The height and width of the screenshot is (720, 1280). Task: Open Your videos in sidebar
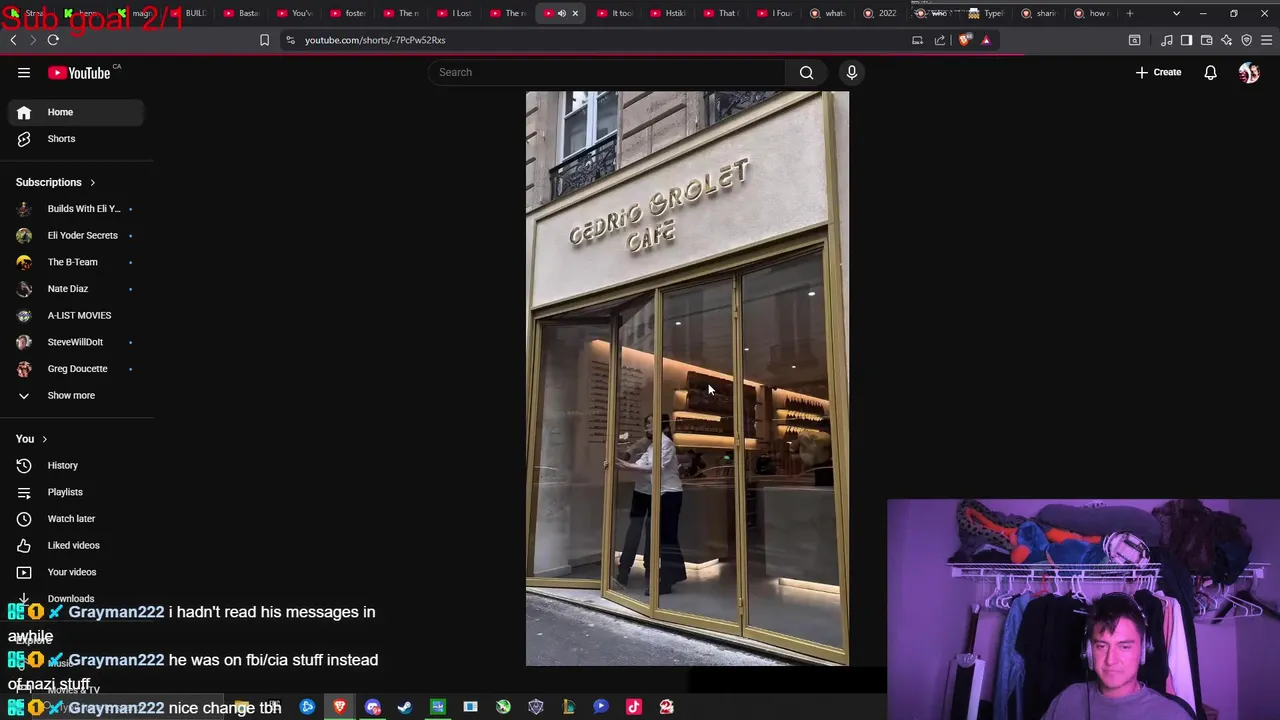pyautogui.click(x=76, y=572)
